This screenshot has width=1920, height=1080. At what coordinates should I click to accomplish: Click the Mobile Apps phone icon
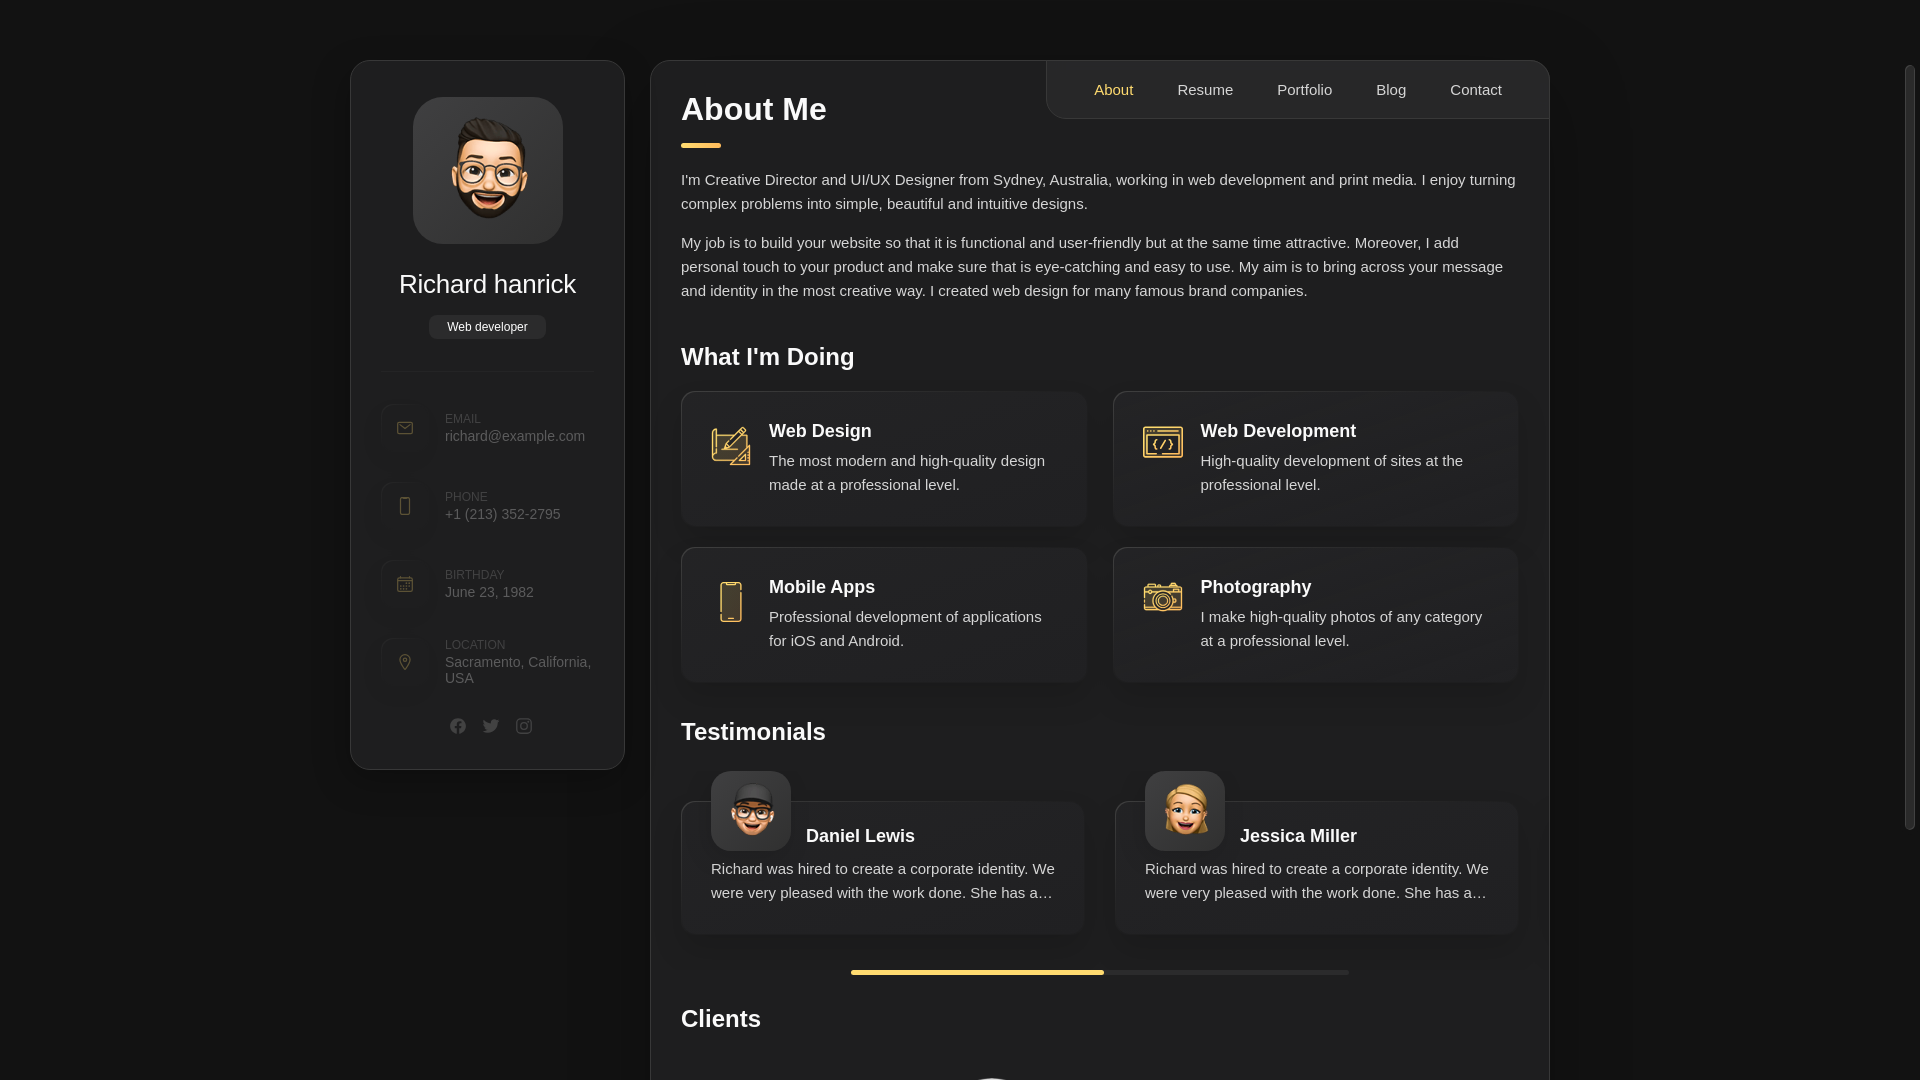(x=731, y=602)
